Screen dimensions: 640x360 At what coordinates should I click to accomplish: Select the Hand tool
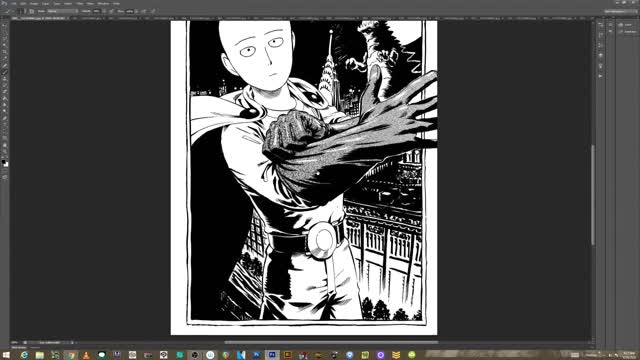pos(5,145)
